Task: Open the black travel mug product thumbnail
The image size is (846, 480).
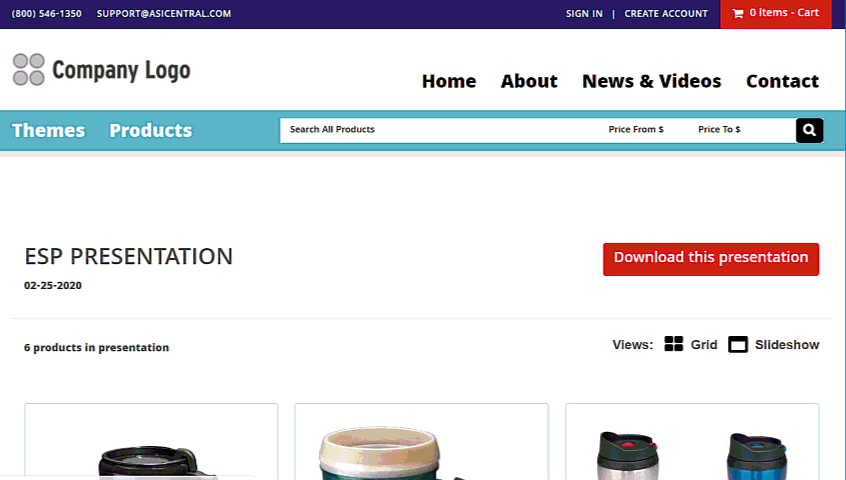Action: click(151, 441)
